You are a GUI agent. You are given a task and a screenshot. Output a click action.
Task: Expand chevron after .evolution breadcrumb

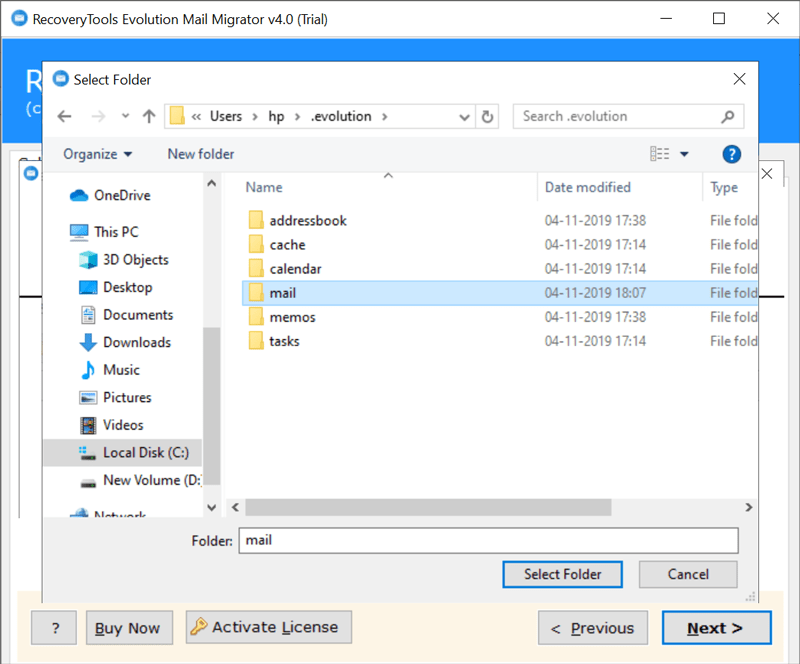385,117
